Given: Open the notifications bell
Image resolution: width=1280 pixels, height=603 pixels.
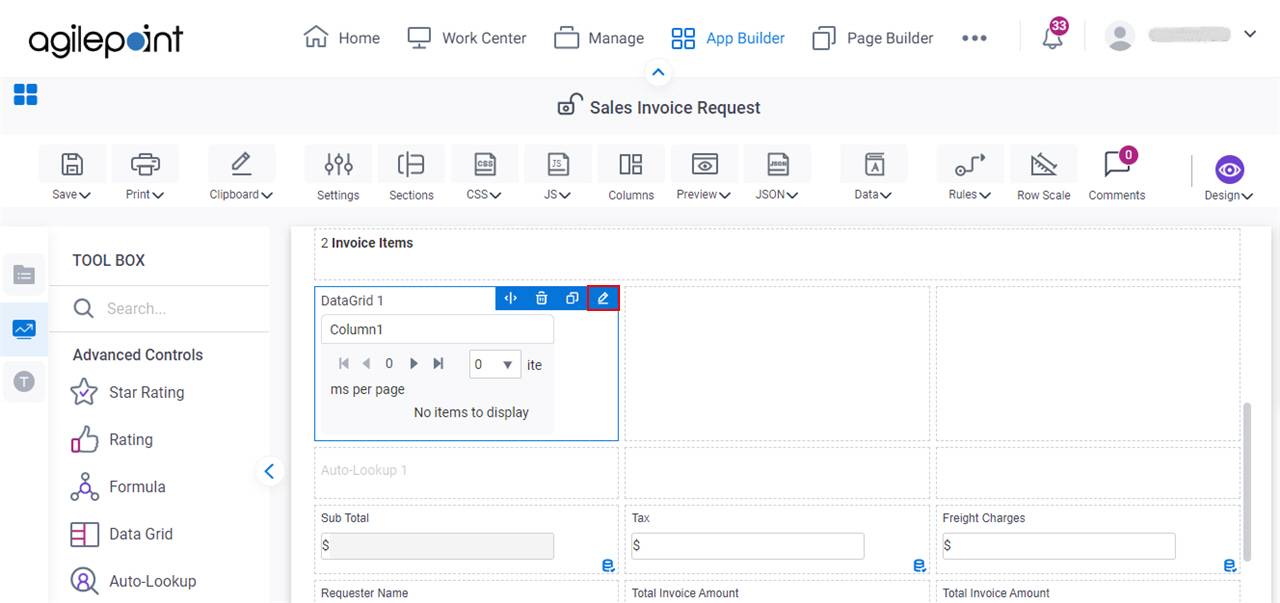Looking at the screenshot, I should (1052, 38).
